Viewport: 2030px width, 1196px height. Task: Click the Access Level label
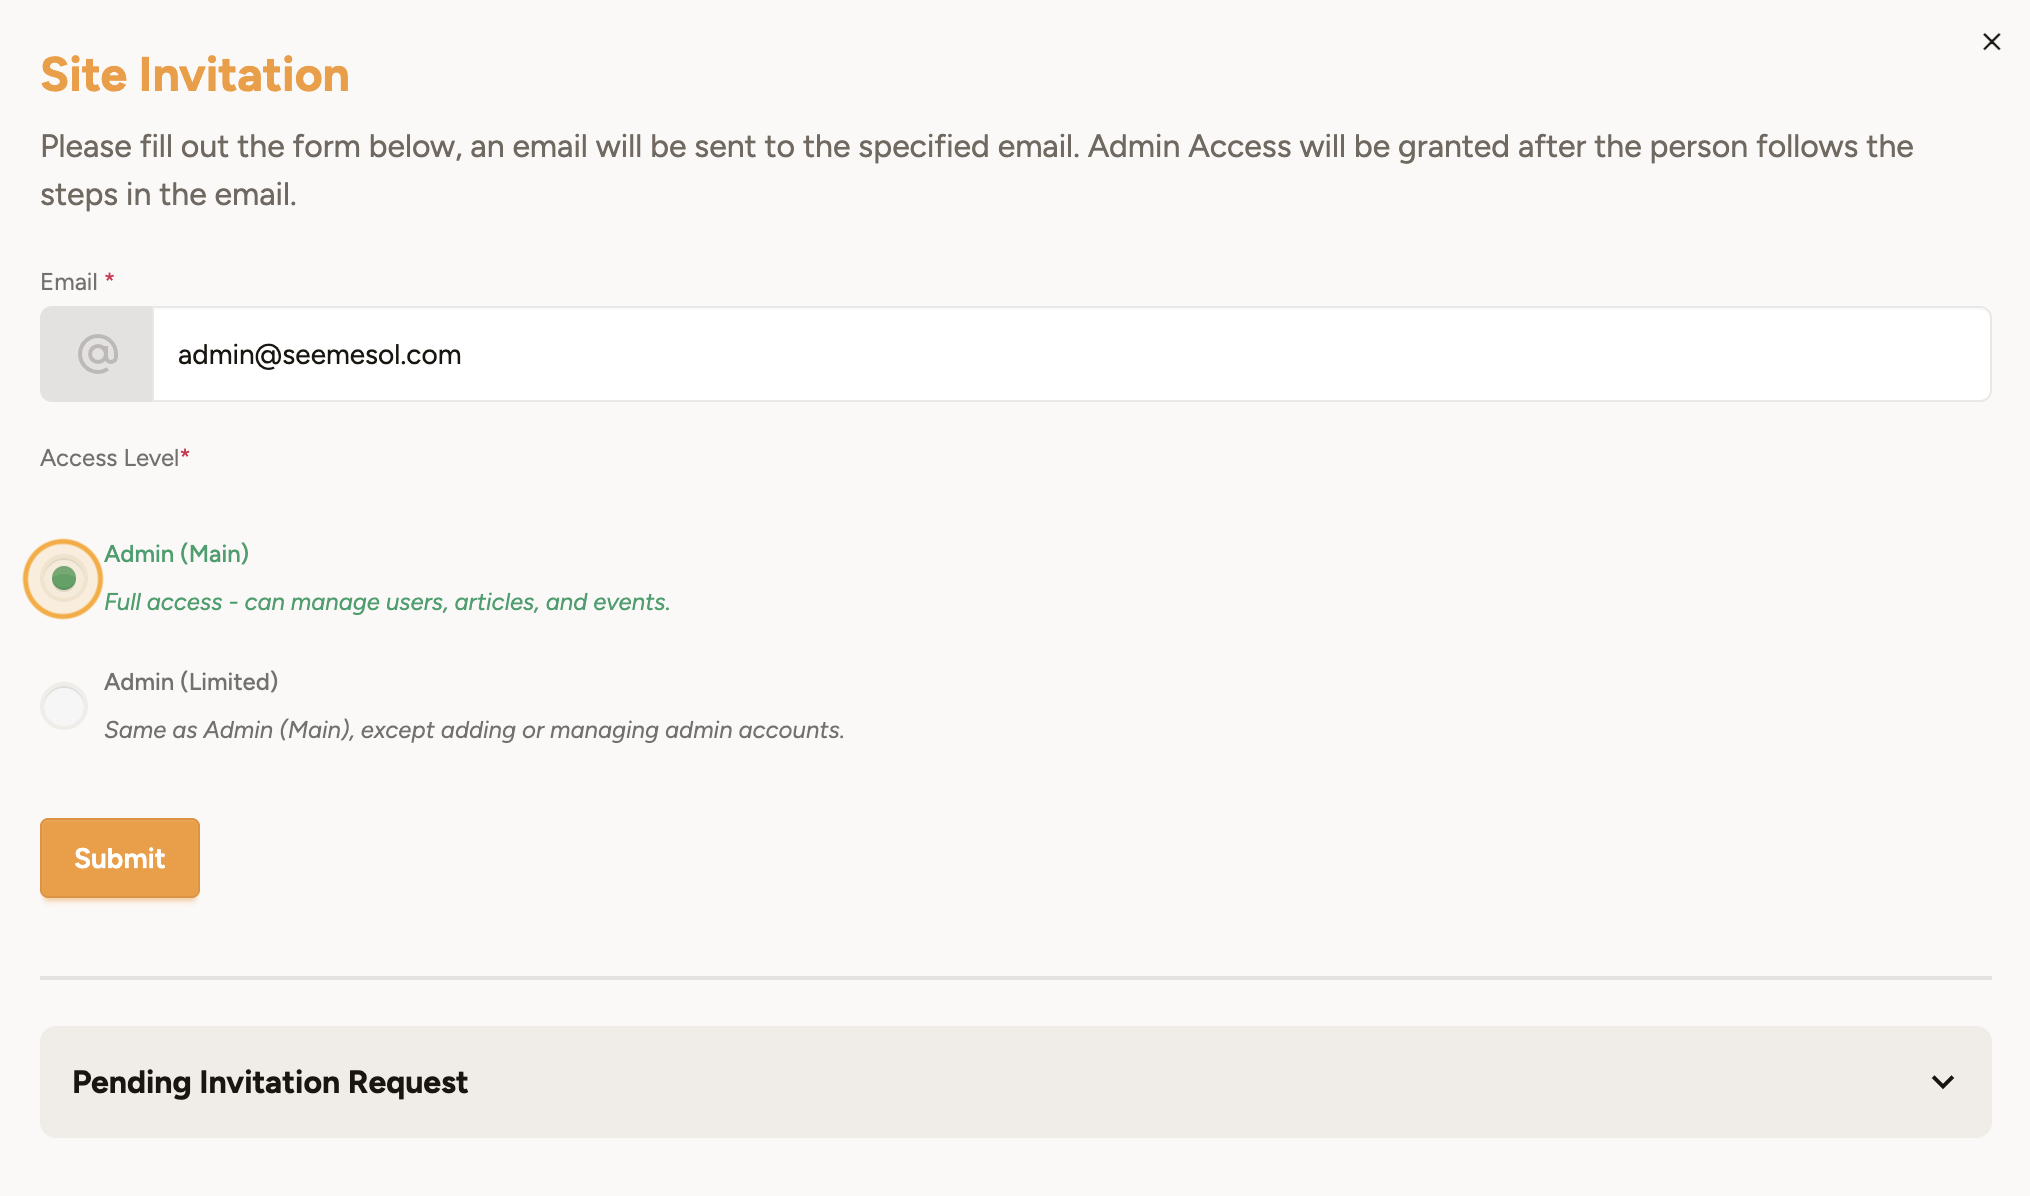click(x=110, y=458)
